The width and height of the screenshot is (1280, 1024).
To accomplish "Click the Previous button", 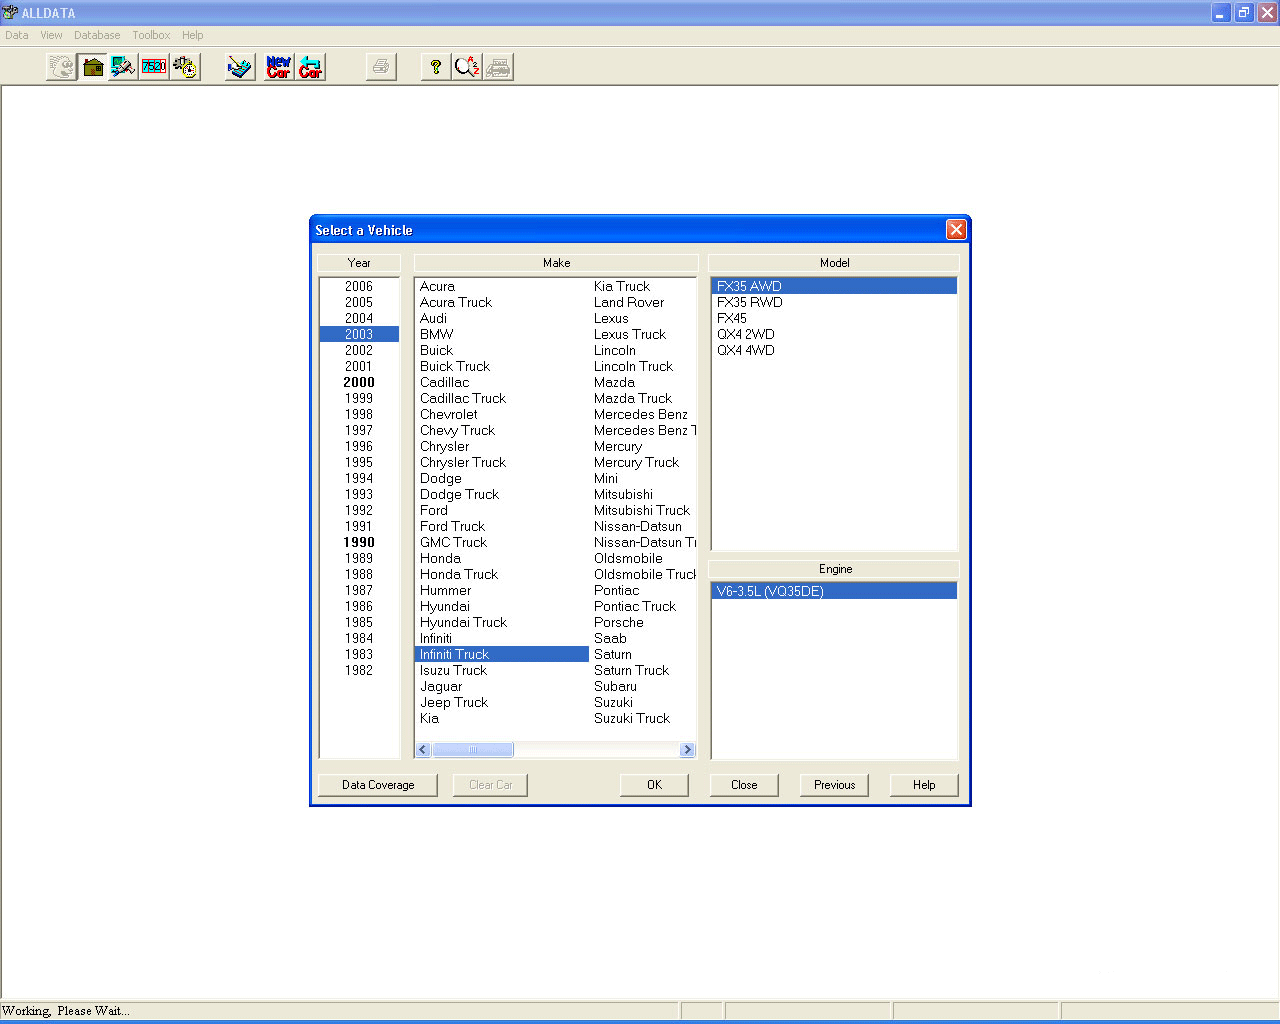I will 834,785.
